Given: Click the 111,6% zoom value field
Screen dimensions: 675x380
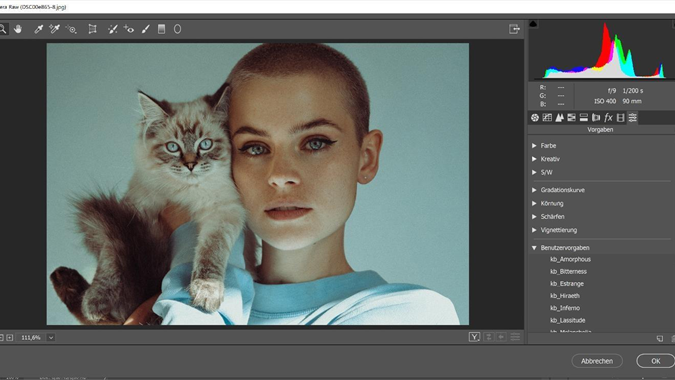Looking at the screenshot, I should coord(31,338).
